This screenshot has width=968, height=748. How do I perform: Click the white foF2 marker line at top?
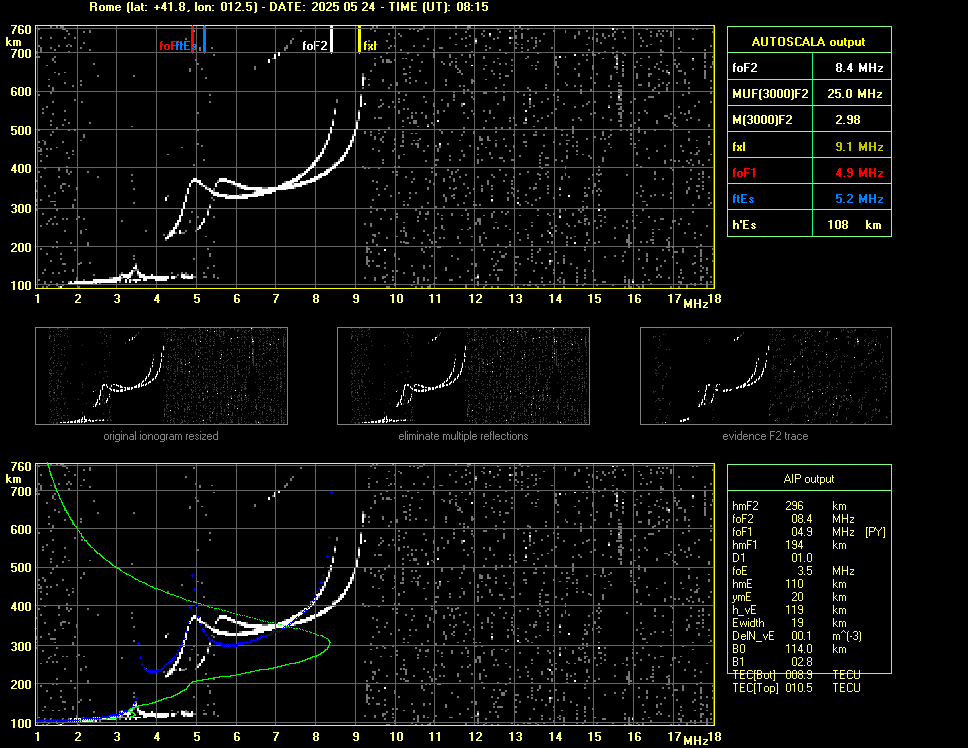(x=332, y=39)
